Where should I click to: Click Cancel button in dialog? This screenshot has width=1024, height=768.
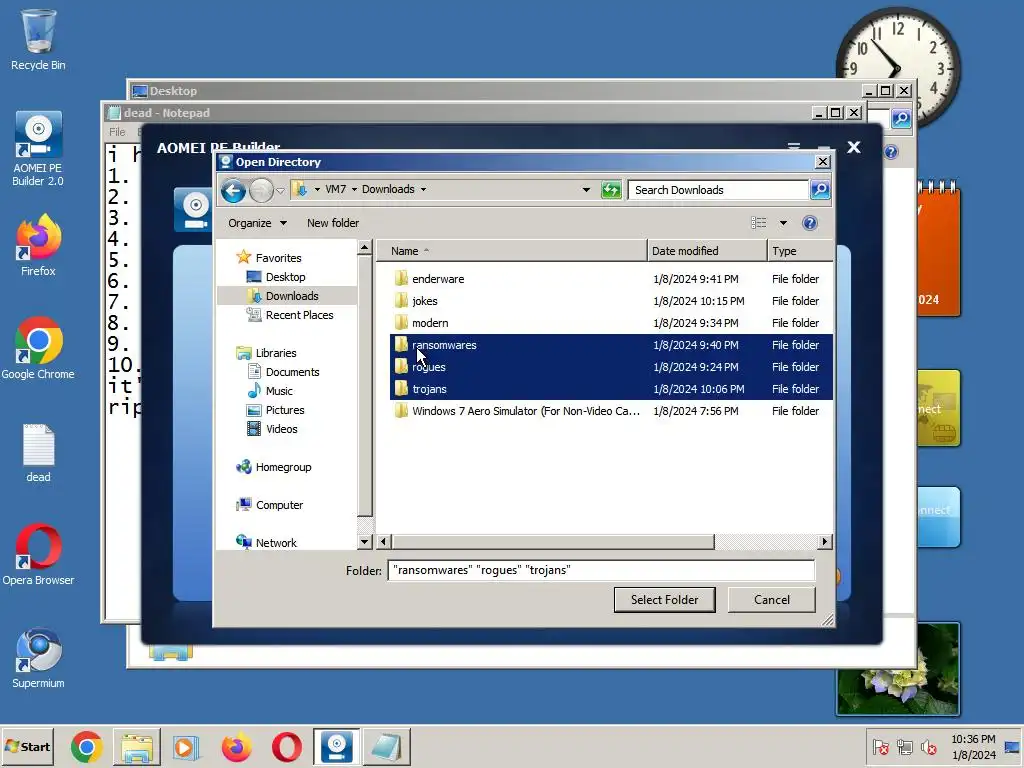coord(771,600)
